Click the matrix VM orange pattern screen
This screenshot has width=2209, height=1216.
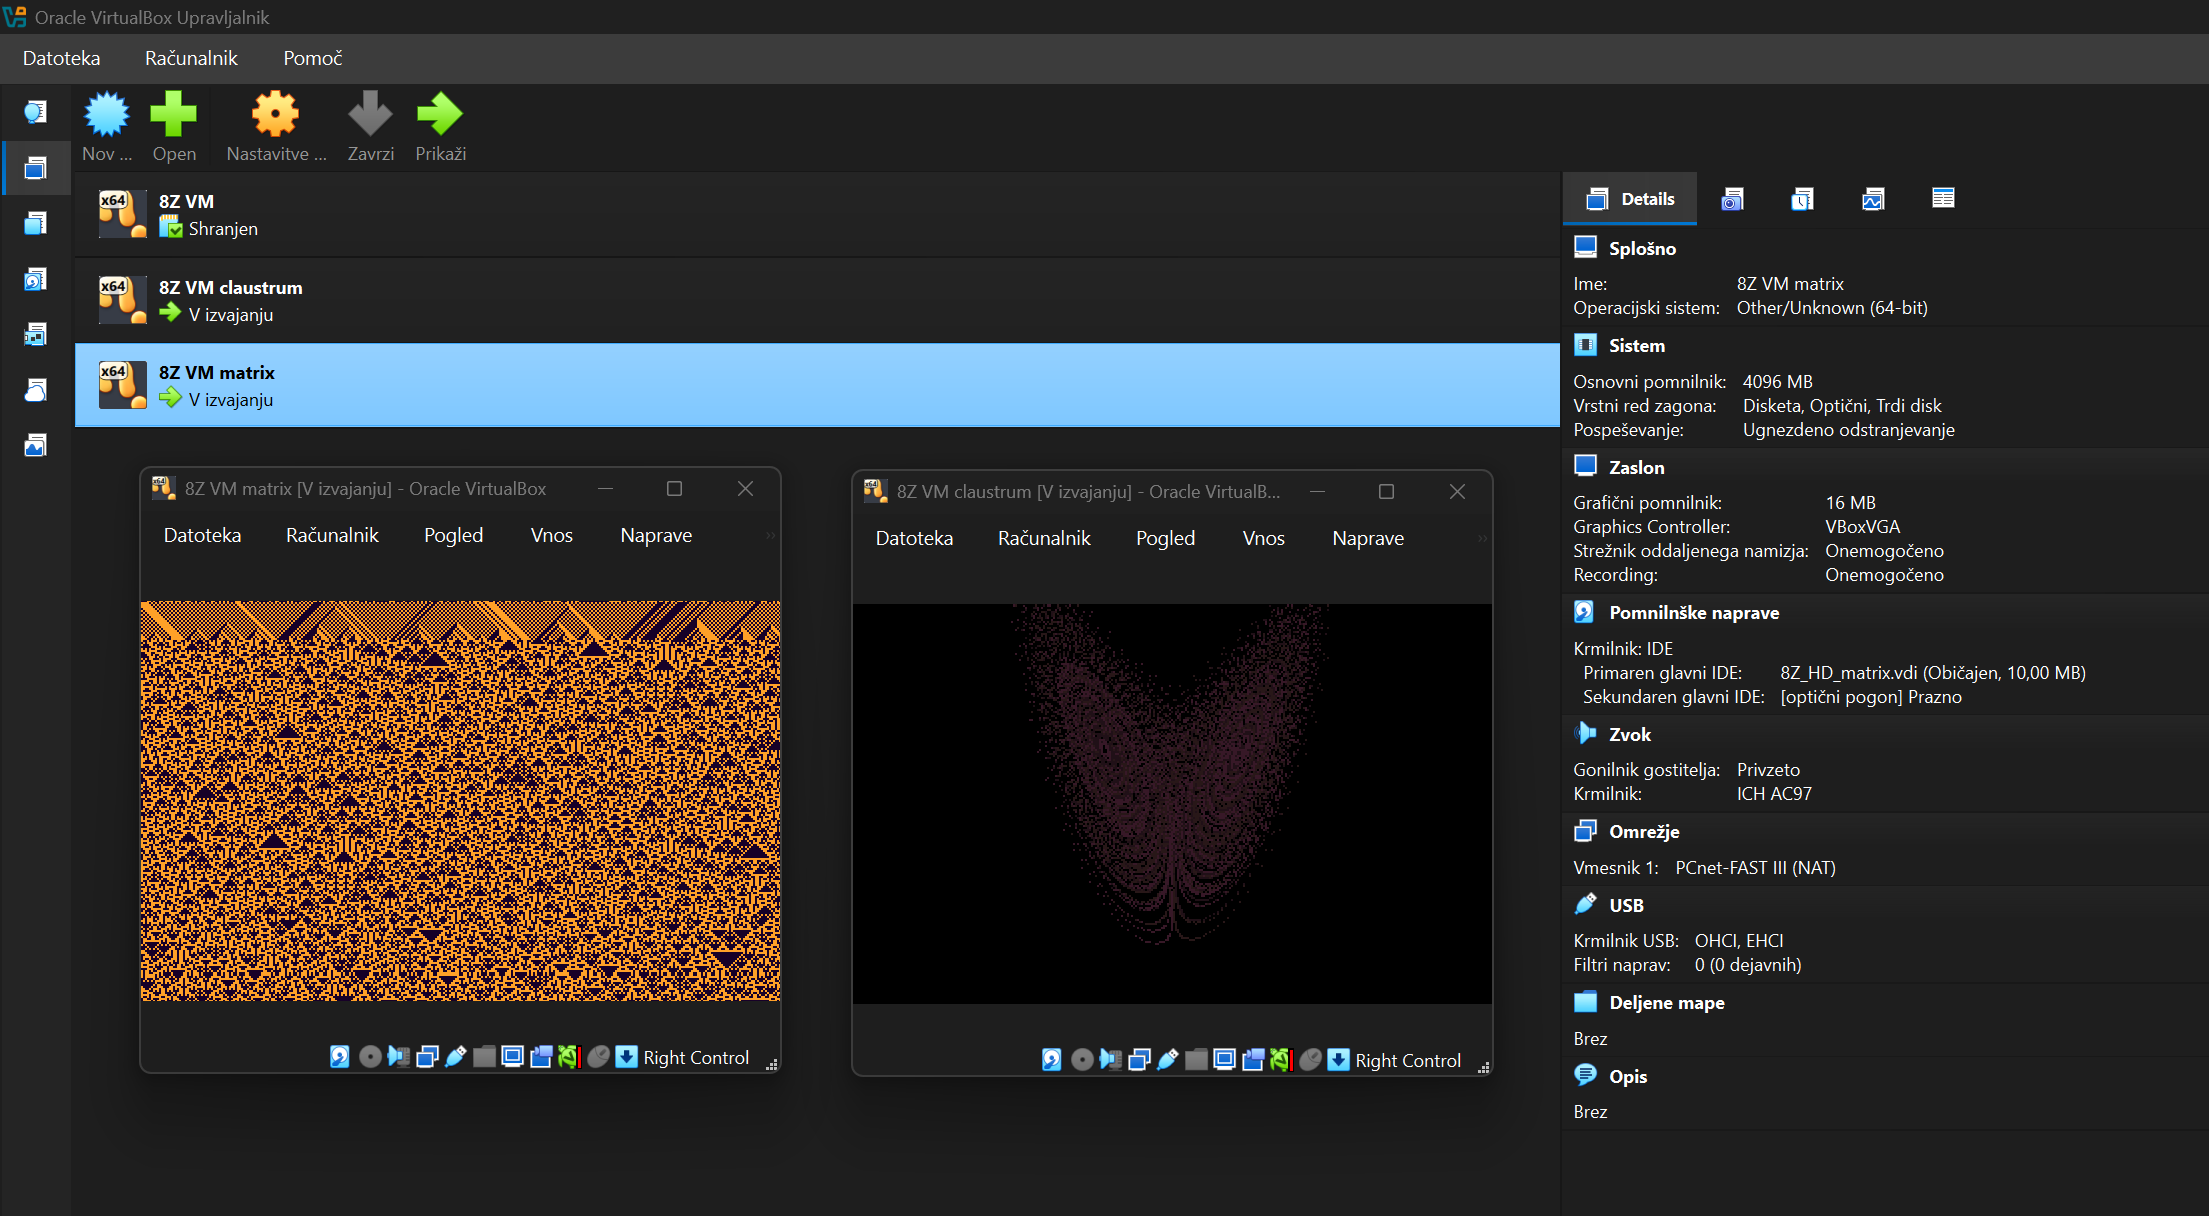(x=460, y=801)
